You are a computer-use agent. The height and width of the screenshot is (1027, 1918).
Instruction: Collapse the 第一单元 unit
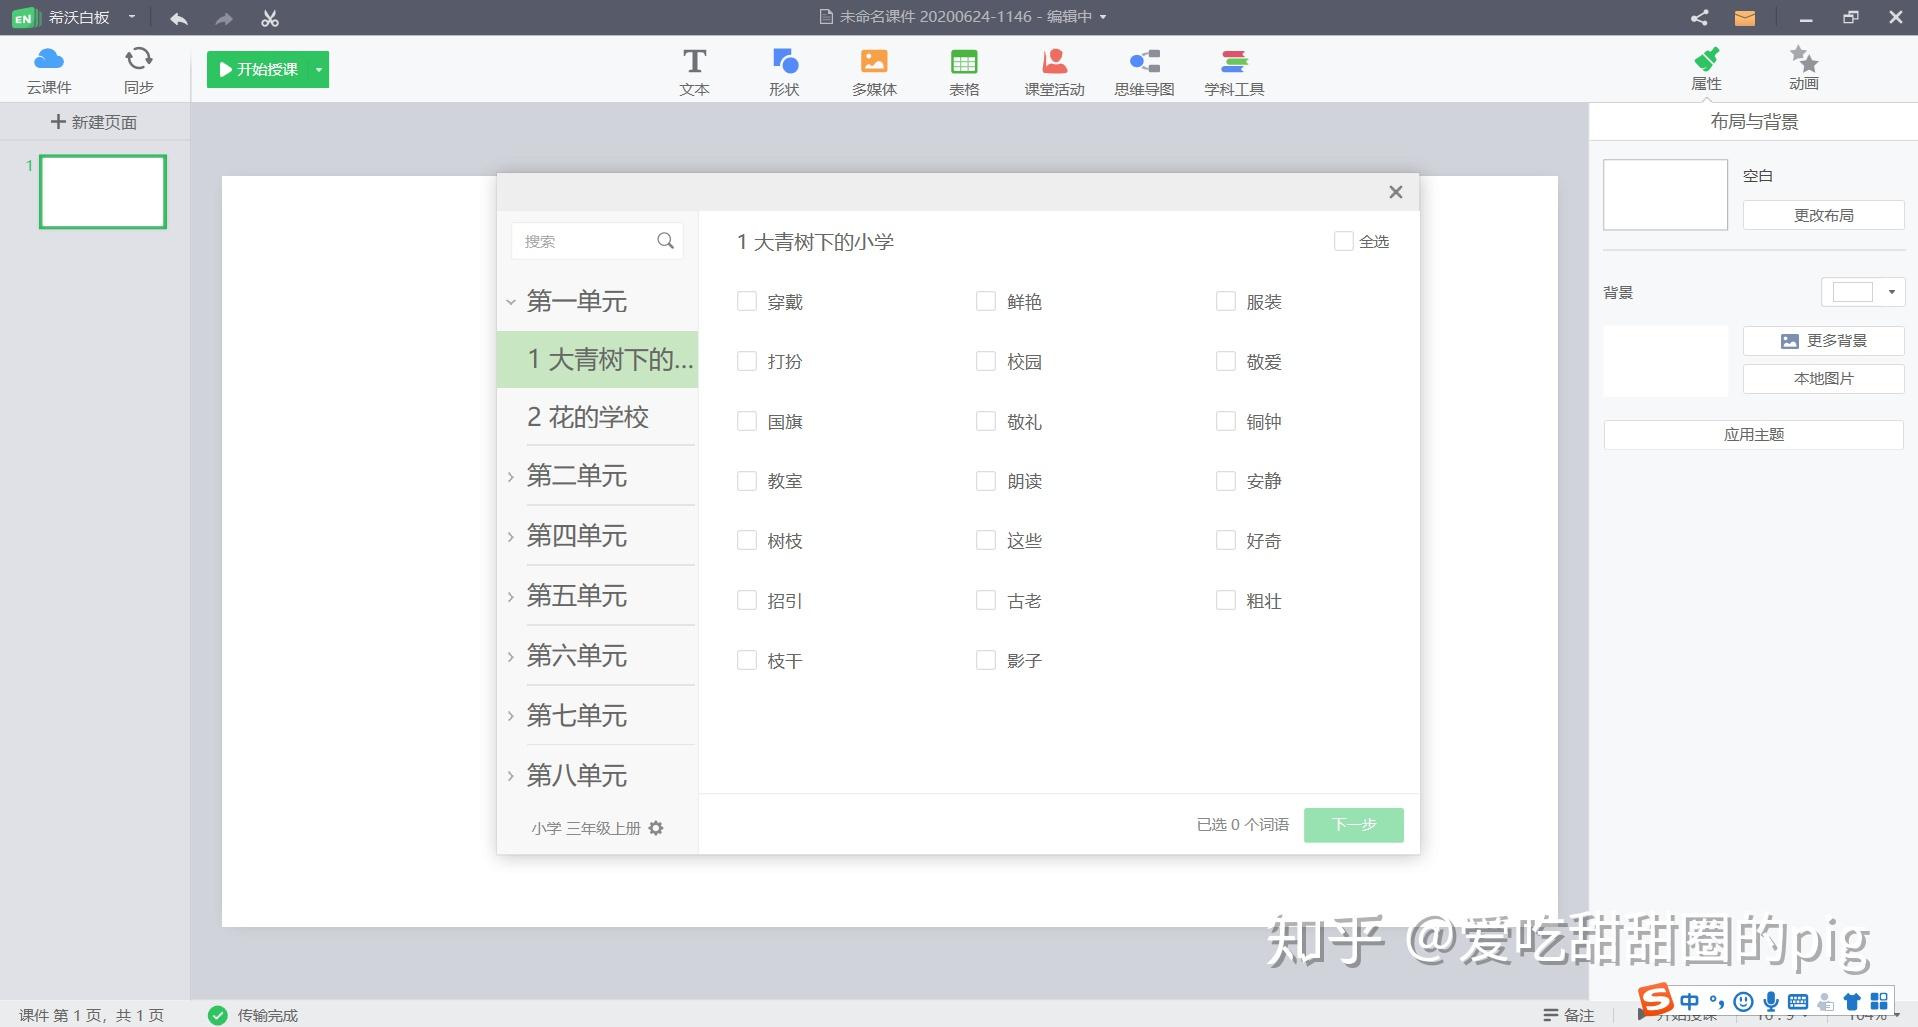(x=511, y=301)
